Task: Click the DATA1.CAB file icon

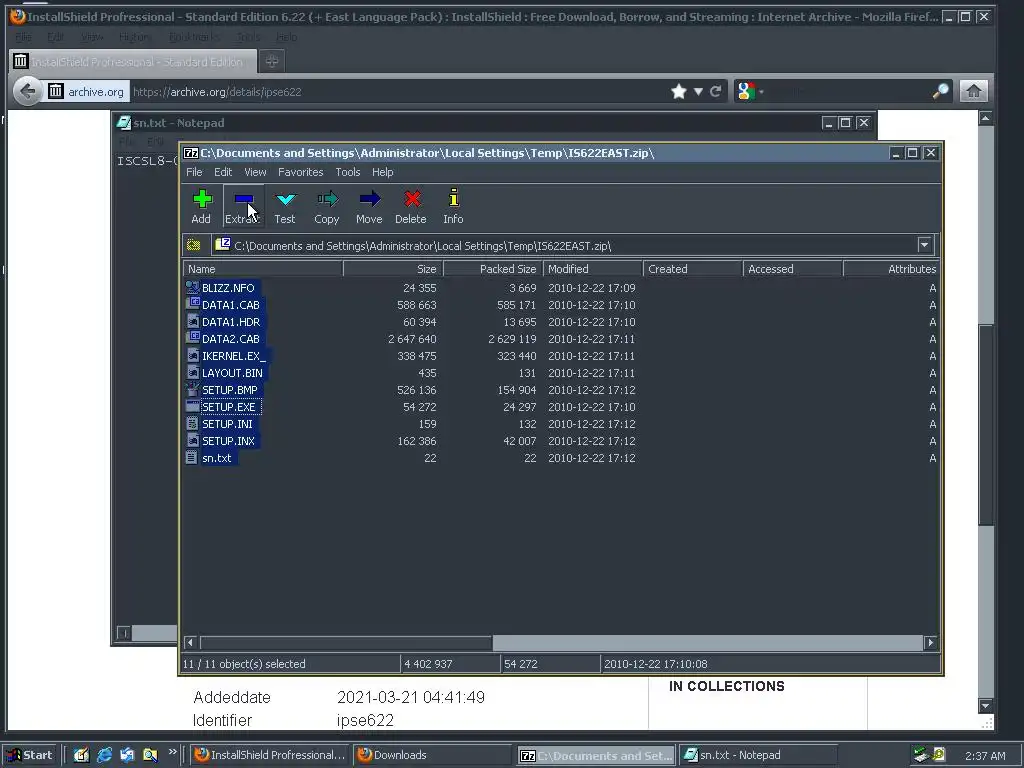Action: pyautogui.click(x=192, y=304)
